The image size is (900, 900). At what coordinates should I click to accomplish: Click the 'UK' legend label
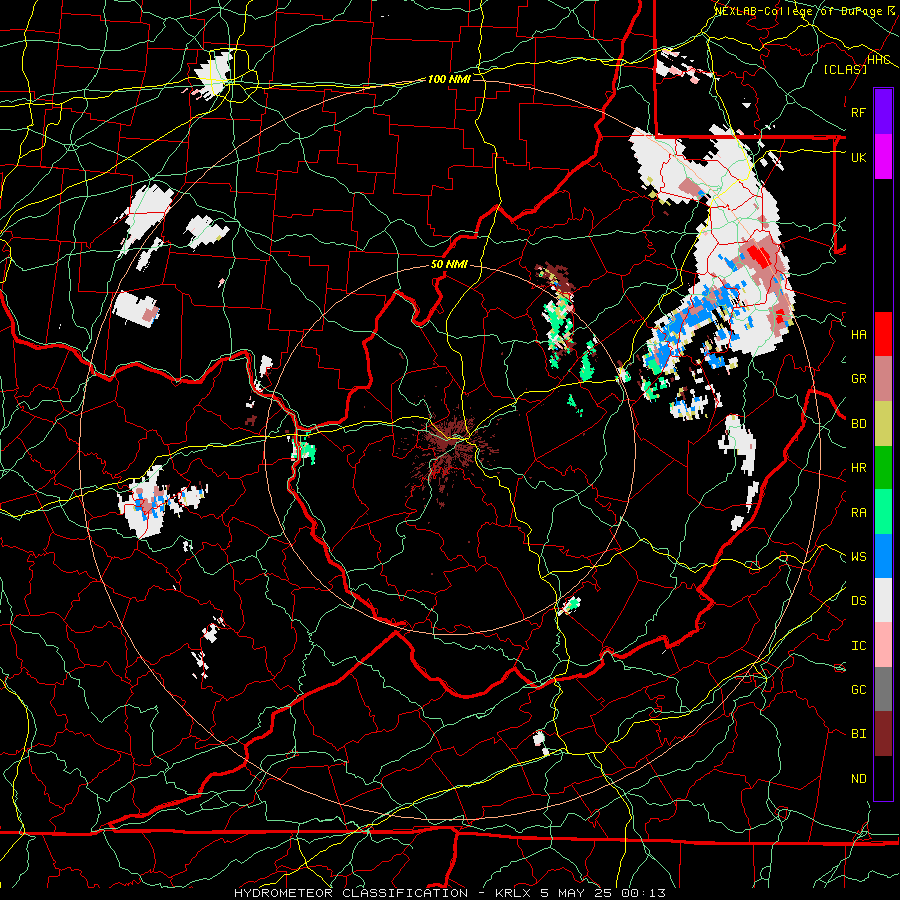click(858, 157)
